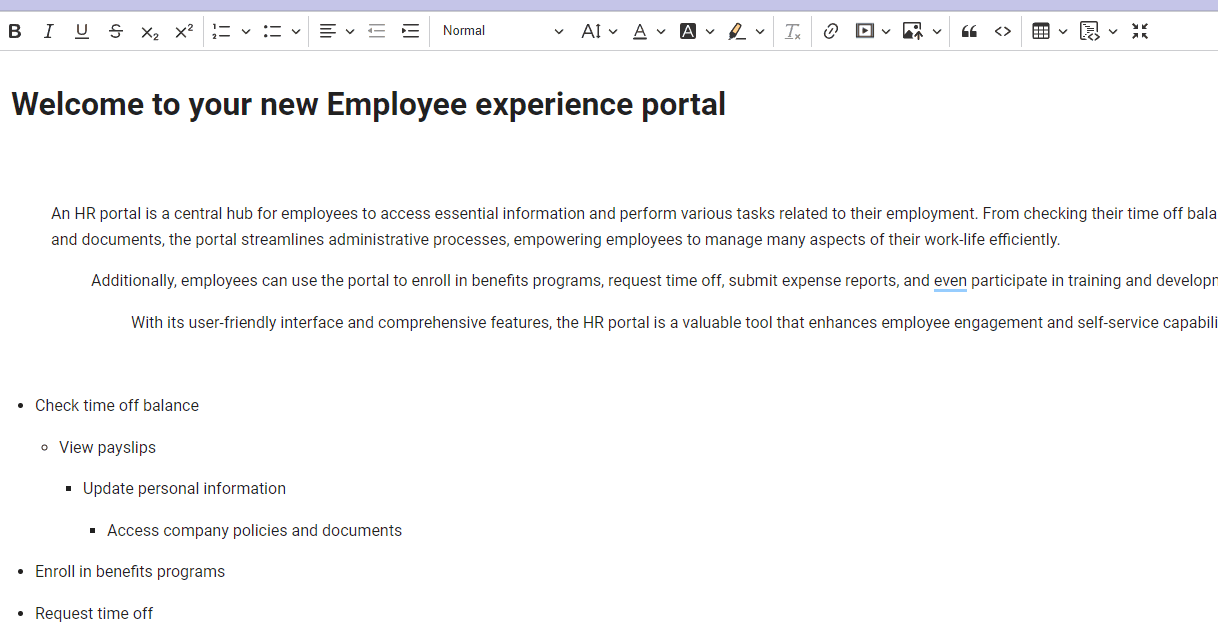Insert a block quote
Viewport: 1218px width, 644px height.
tap(969, 31)
